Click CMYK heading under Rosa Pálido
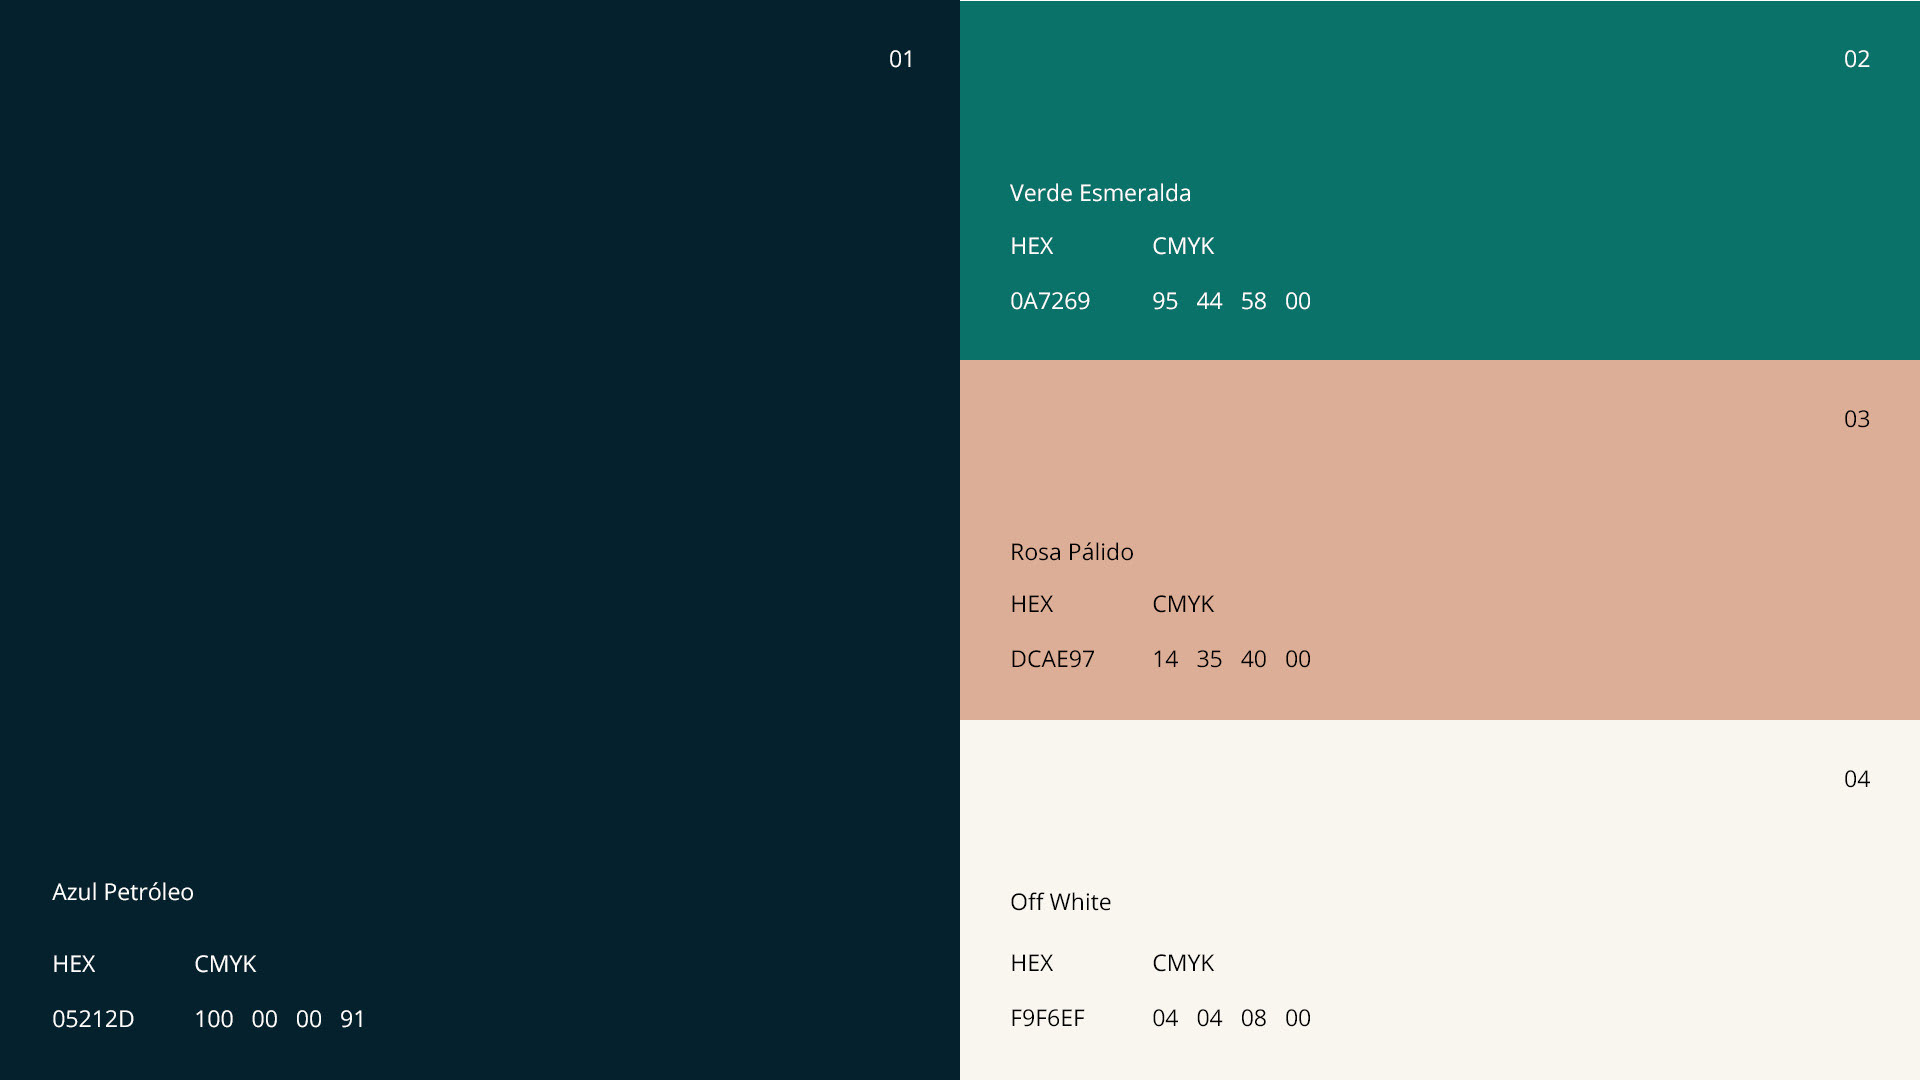This screenshot has height=1080, width=1920. (1183, 604)
